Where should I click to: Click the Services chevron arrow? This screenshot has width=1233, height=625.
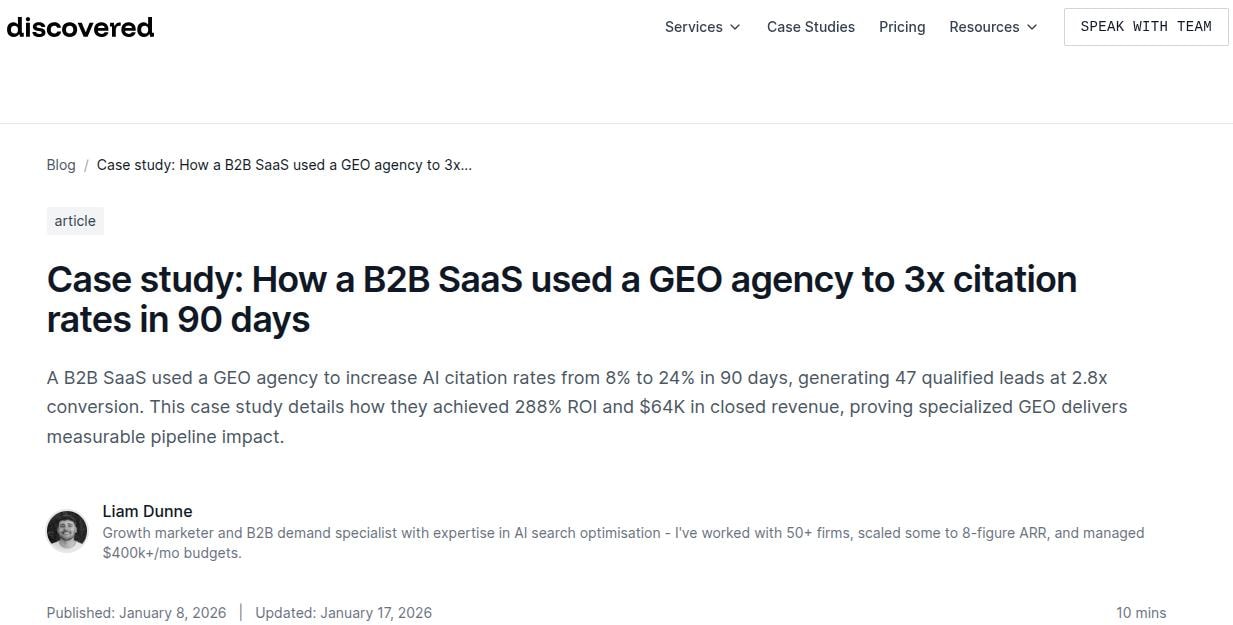(x=735, y=27)
